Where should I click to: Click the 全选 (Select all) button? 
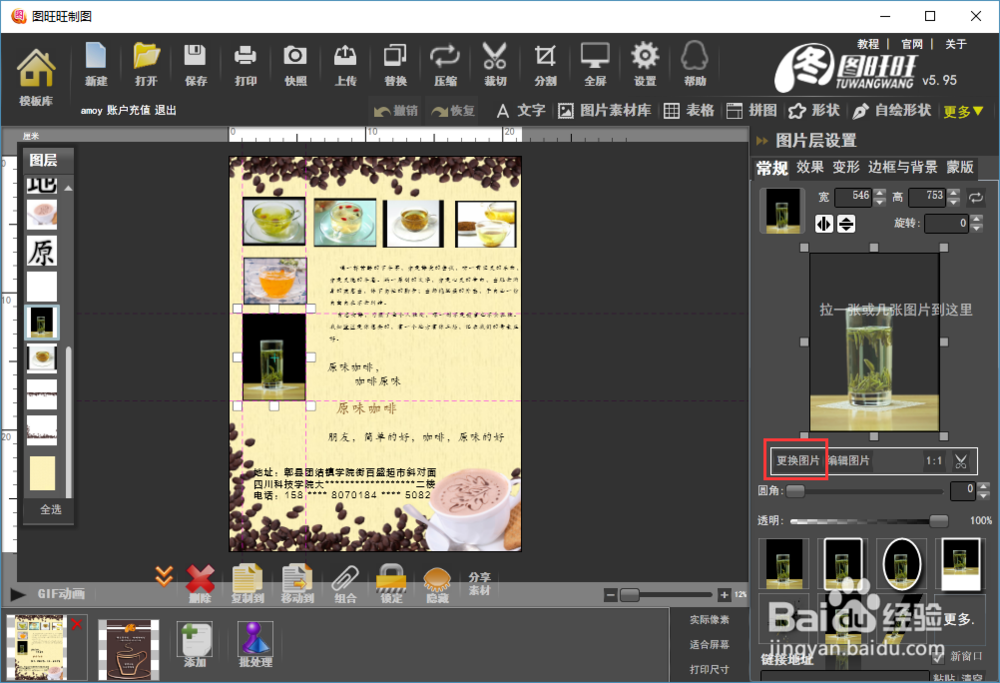coord(50,510)
